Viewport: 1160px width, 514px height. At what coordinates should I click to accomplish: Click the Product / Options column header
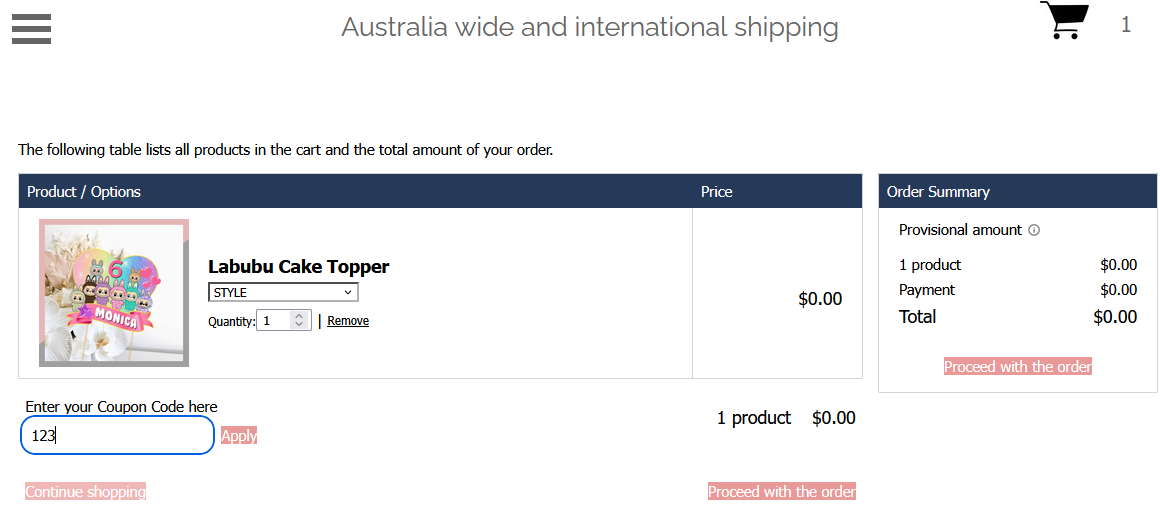[x=84, y=192]
